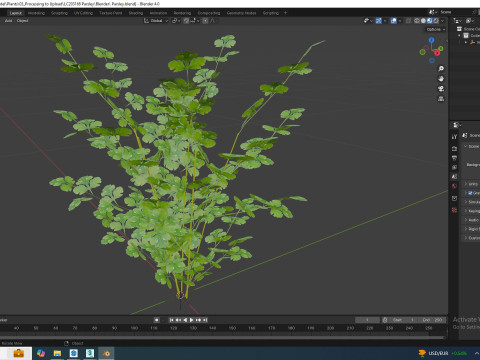Viewport: 480px width, 360px height.
Task: Toggle show overlays button
Action: 394,21
